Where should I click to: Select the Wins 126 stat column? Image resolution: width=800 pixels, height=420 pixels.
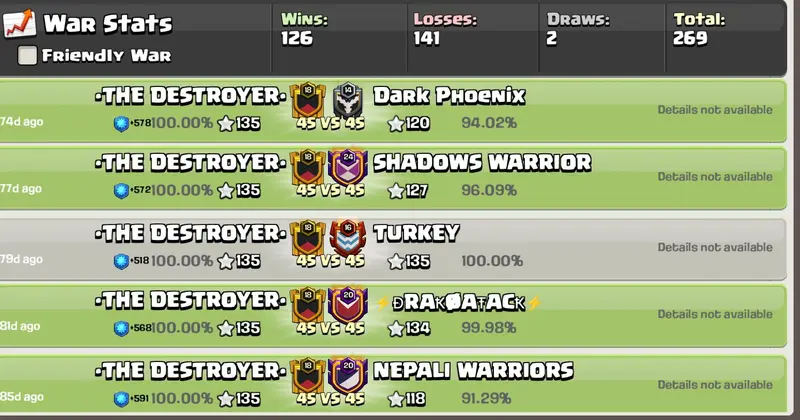coord(340,38)
